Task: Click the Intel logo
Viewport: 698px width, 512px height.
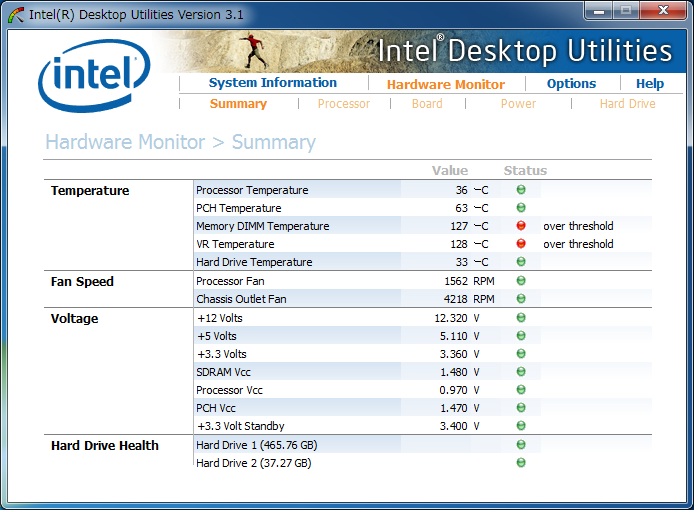Action: (x=94, y=76)
